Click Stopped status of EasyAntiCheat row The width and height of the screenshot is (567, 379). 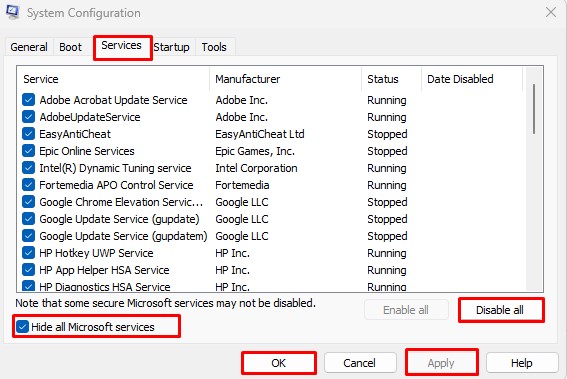[x=387, y=134]
